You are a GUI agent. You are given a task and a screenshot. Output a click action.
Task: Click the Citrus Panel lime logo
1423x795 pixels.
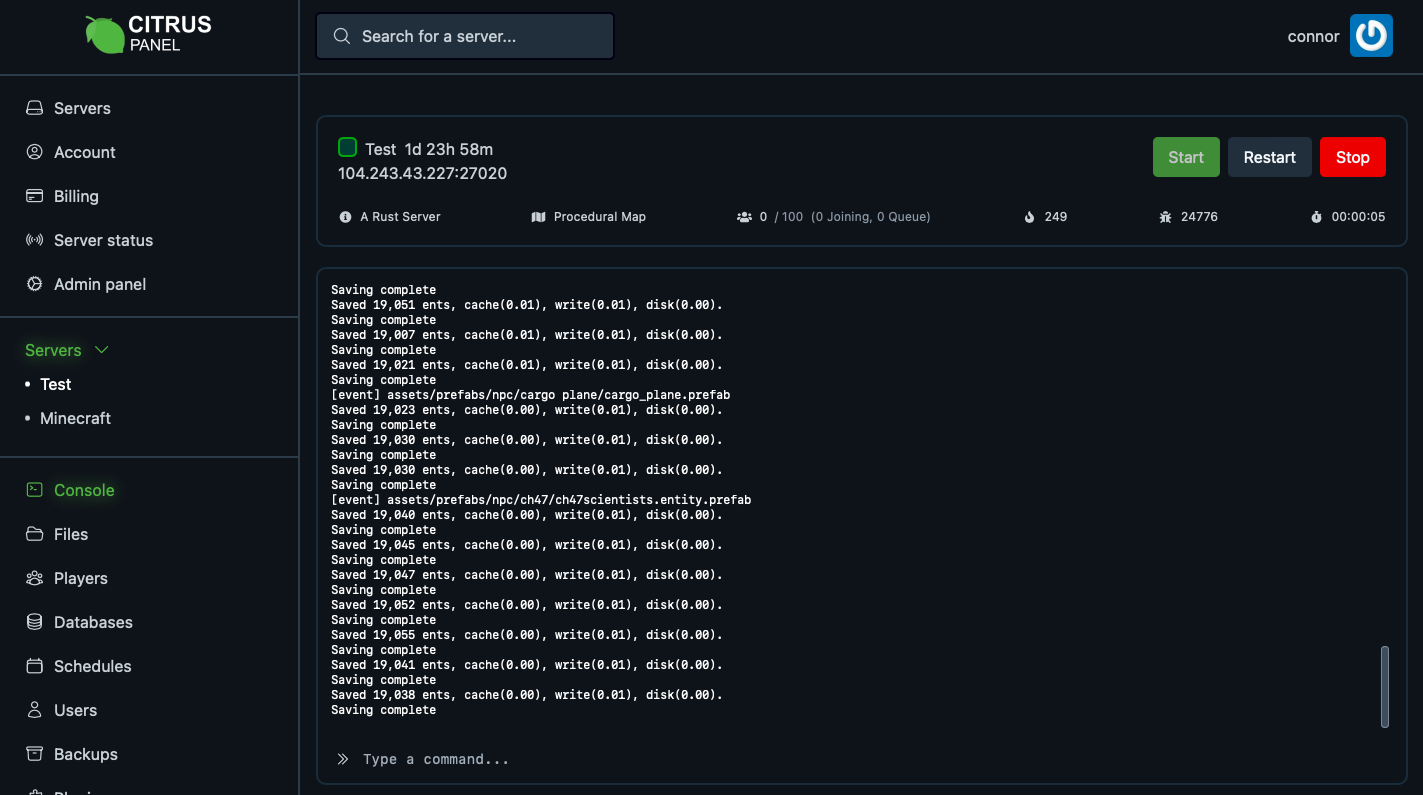[103, 33]
